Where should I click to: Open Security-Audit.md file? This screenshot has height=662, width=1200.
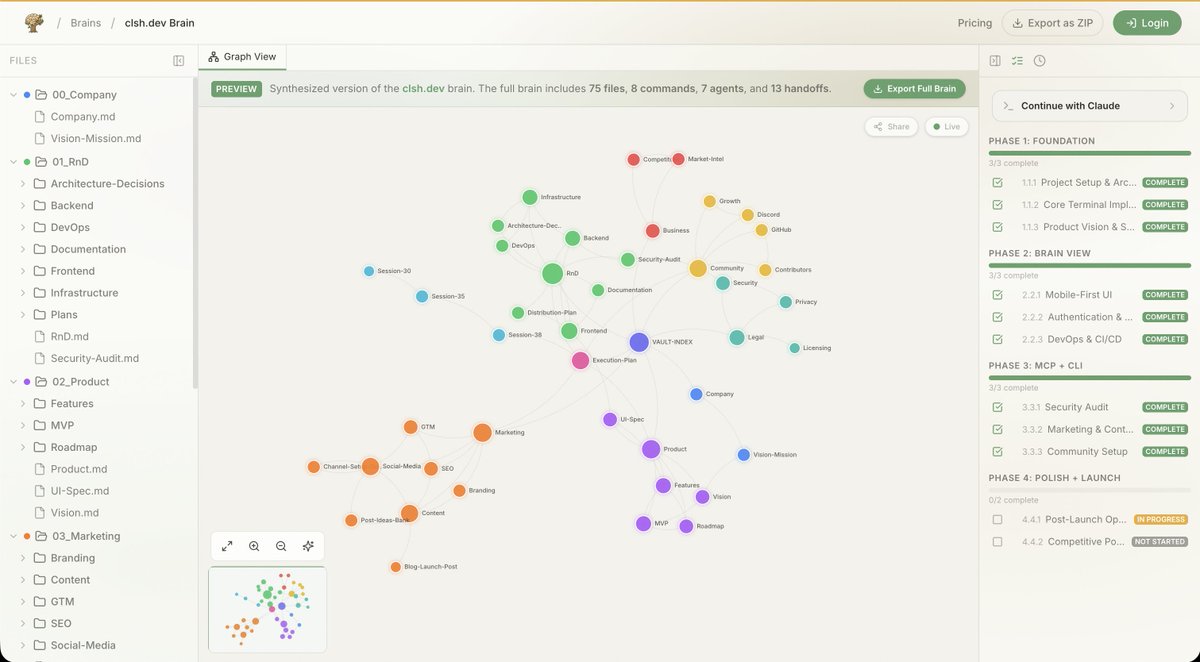[95, 359]
